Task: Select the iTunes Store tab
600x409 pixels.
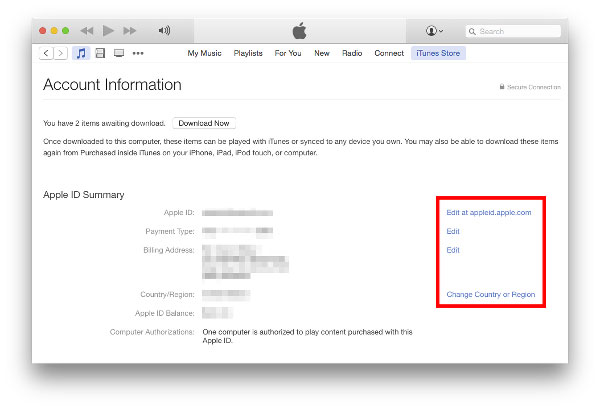Action: 438,53
